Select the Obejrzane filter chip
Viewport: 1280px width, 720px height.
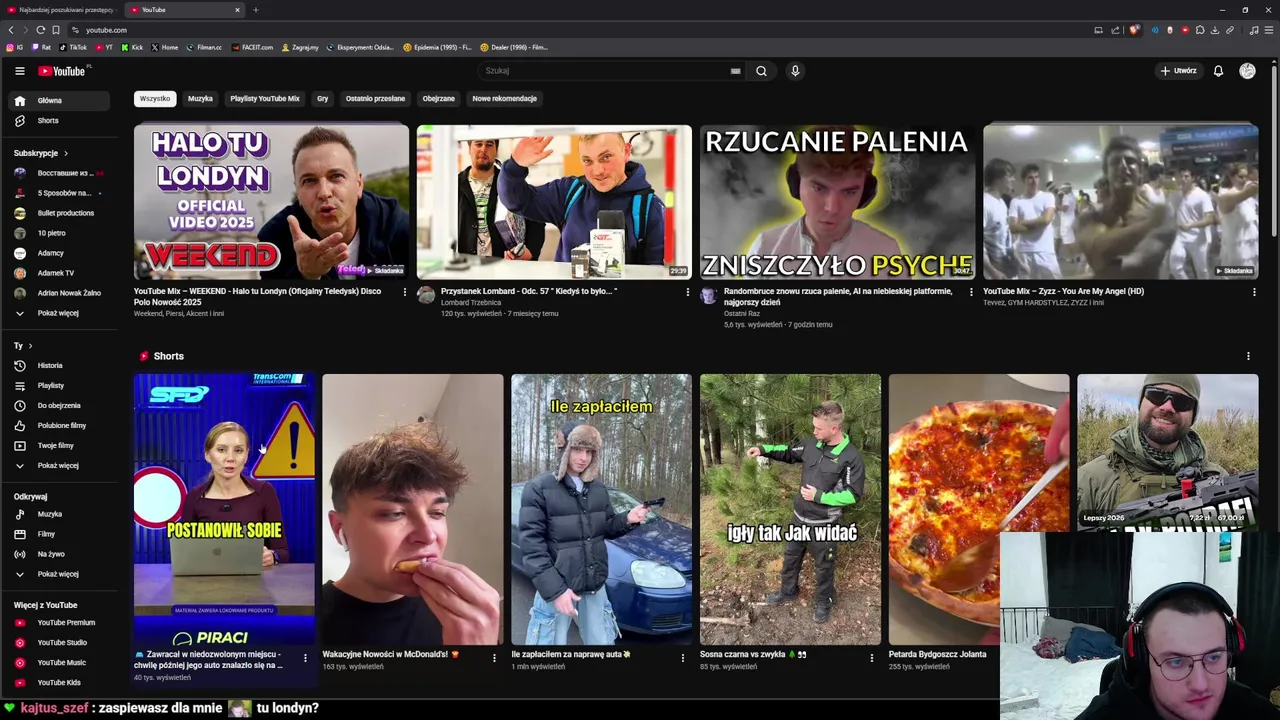coord(438,98)
